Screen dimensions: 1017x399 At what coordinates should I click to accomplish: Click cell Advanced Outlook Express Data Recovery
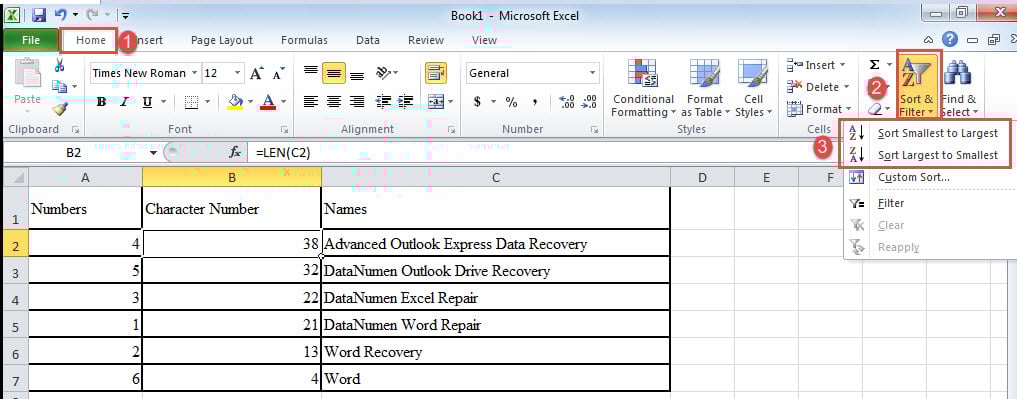click(496, 244)
